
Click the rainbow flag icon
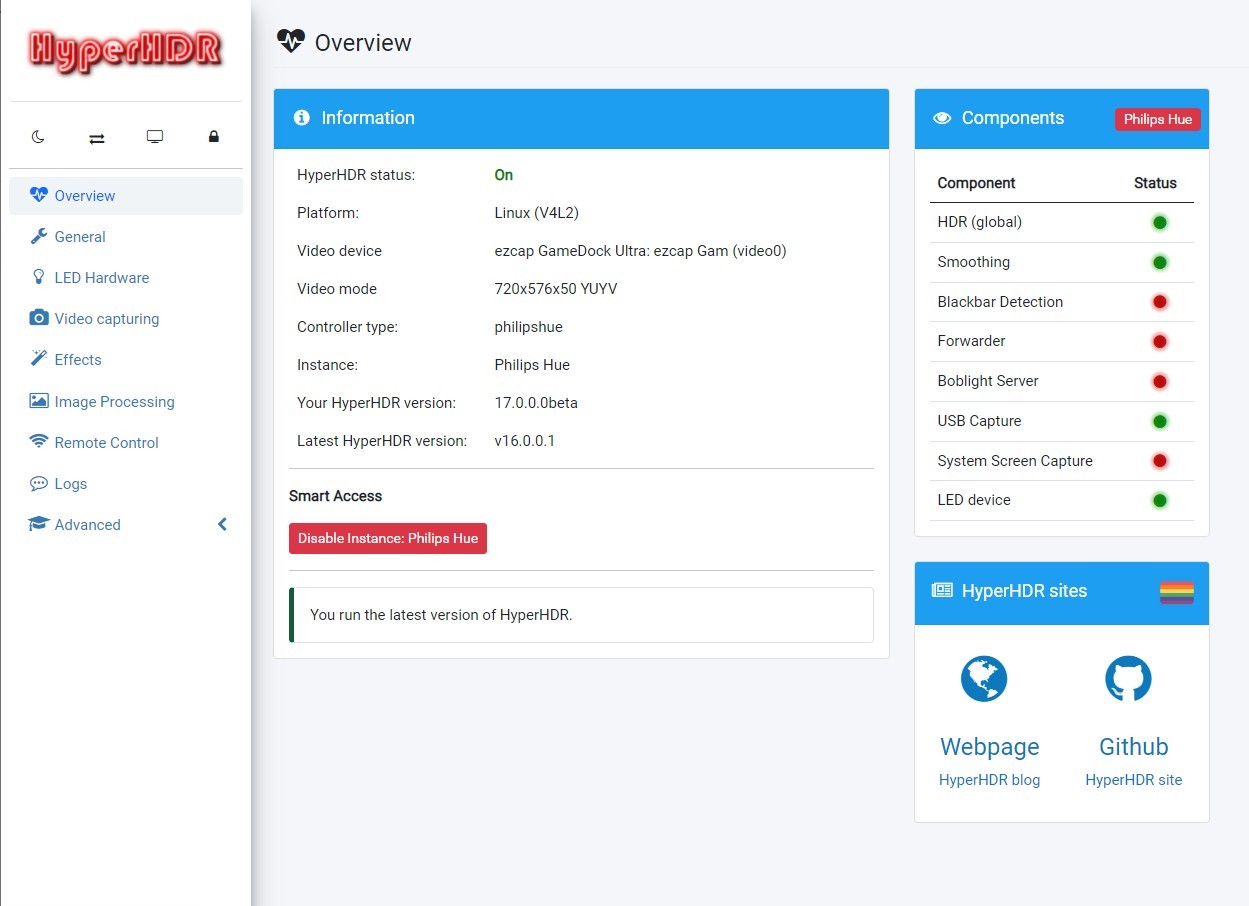point(1176,593)
